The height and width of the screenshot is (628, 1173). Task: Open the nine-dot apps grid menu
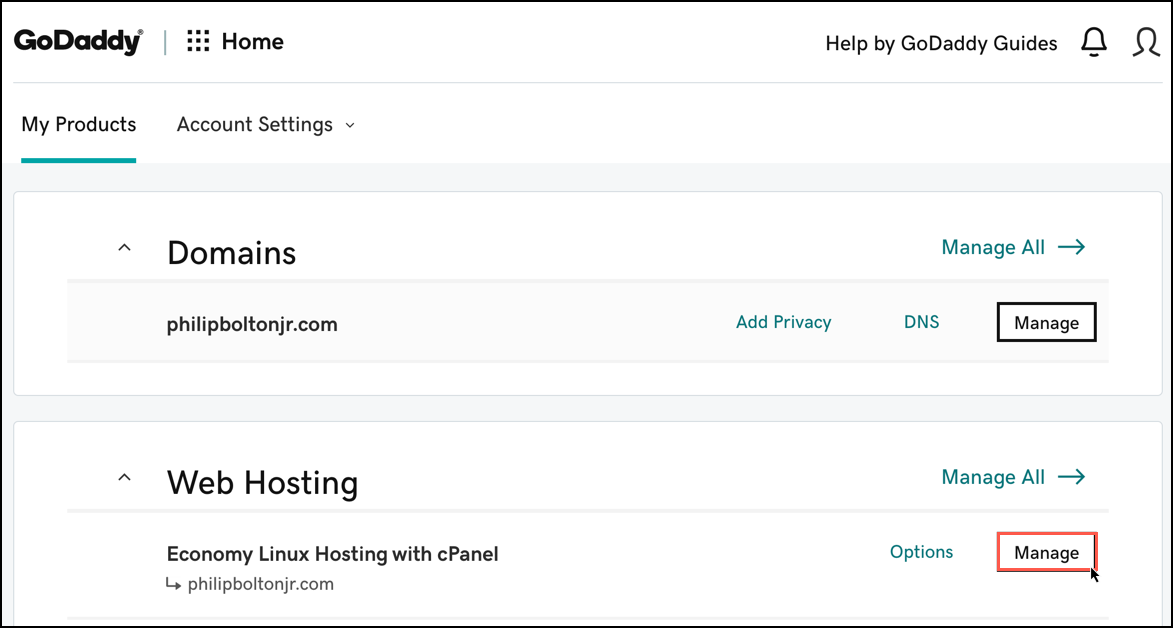point(198,42)
